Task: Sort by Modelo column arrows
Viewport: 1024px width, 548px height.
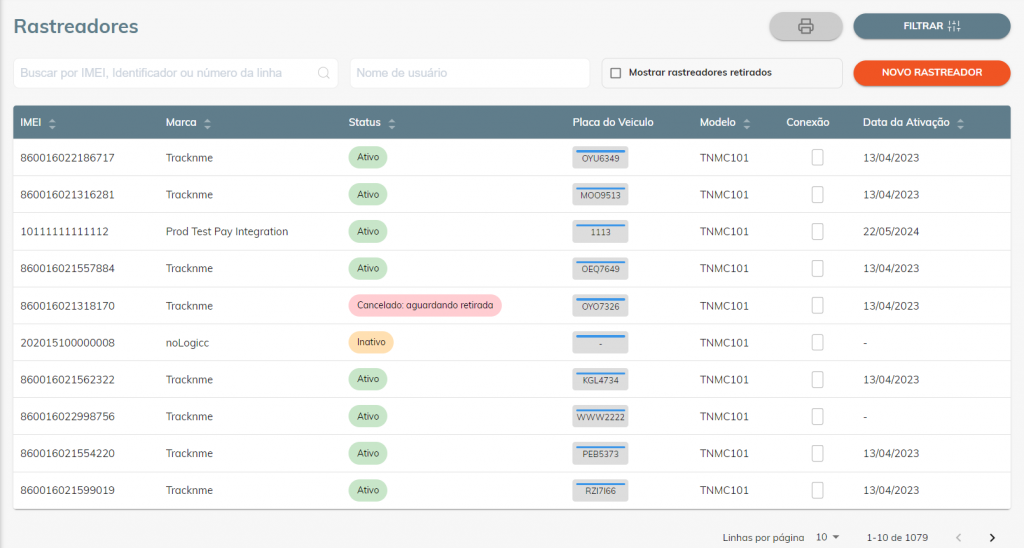Action: (746, 123)
